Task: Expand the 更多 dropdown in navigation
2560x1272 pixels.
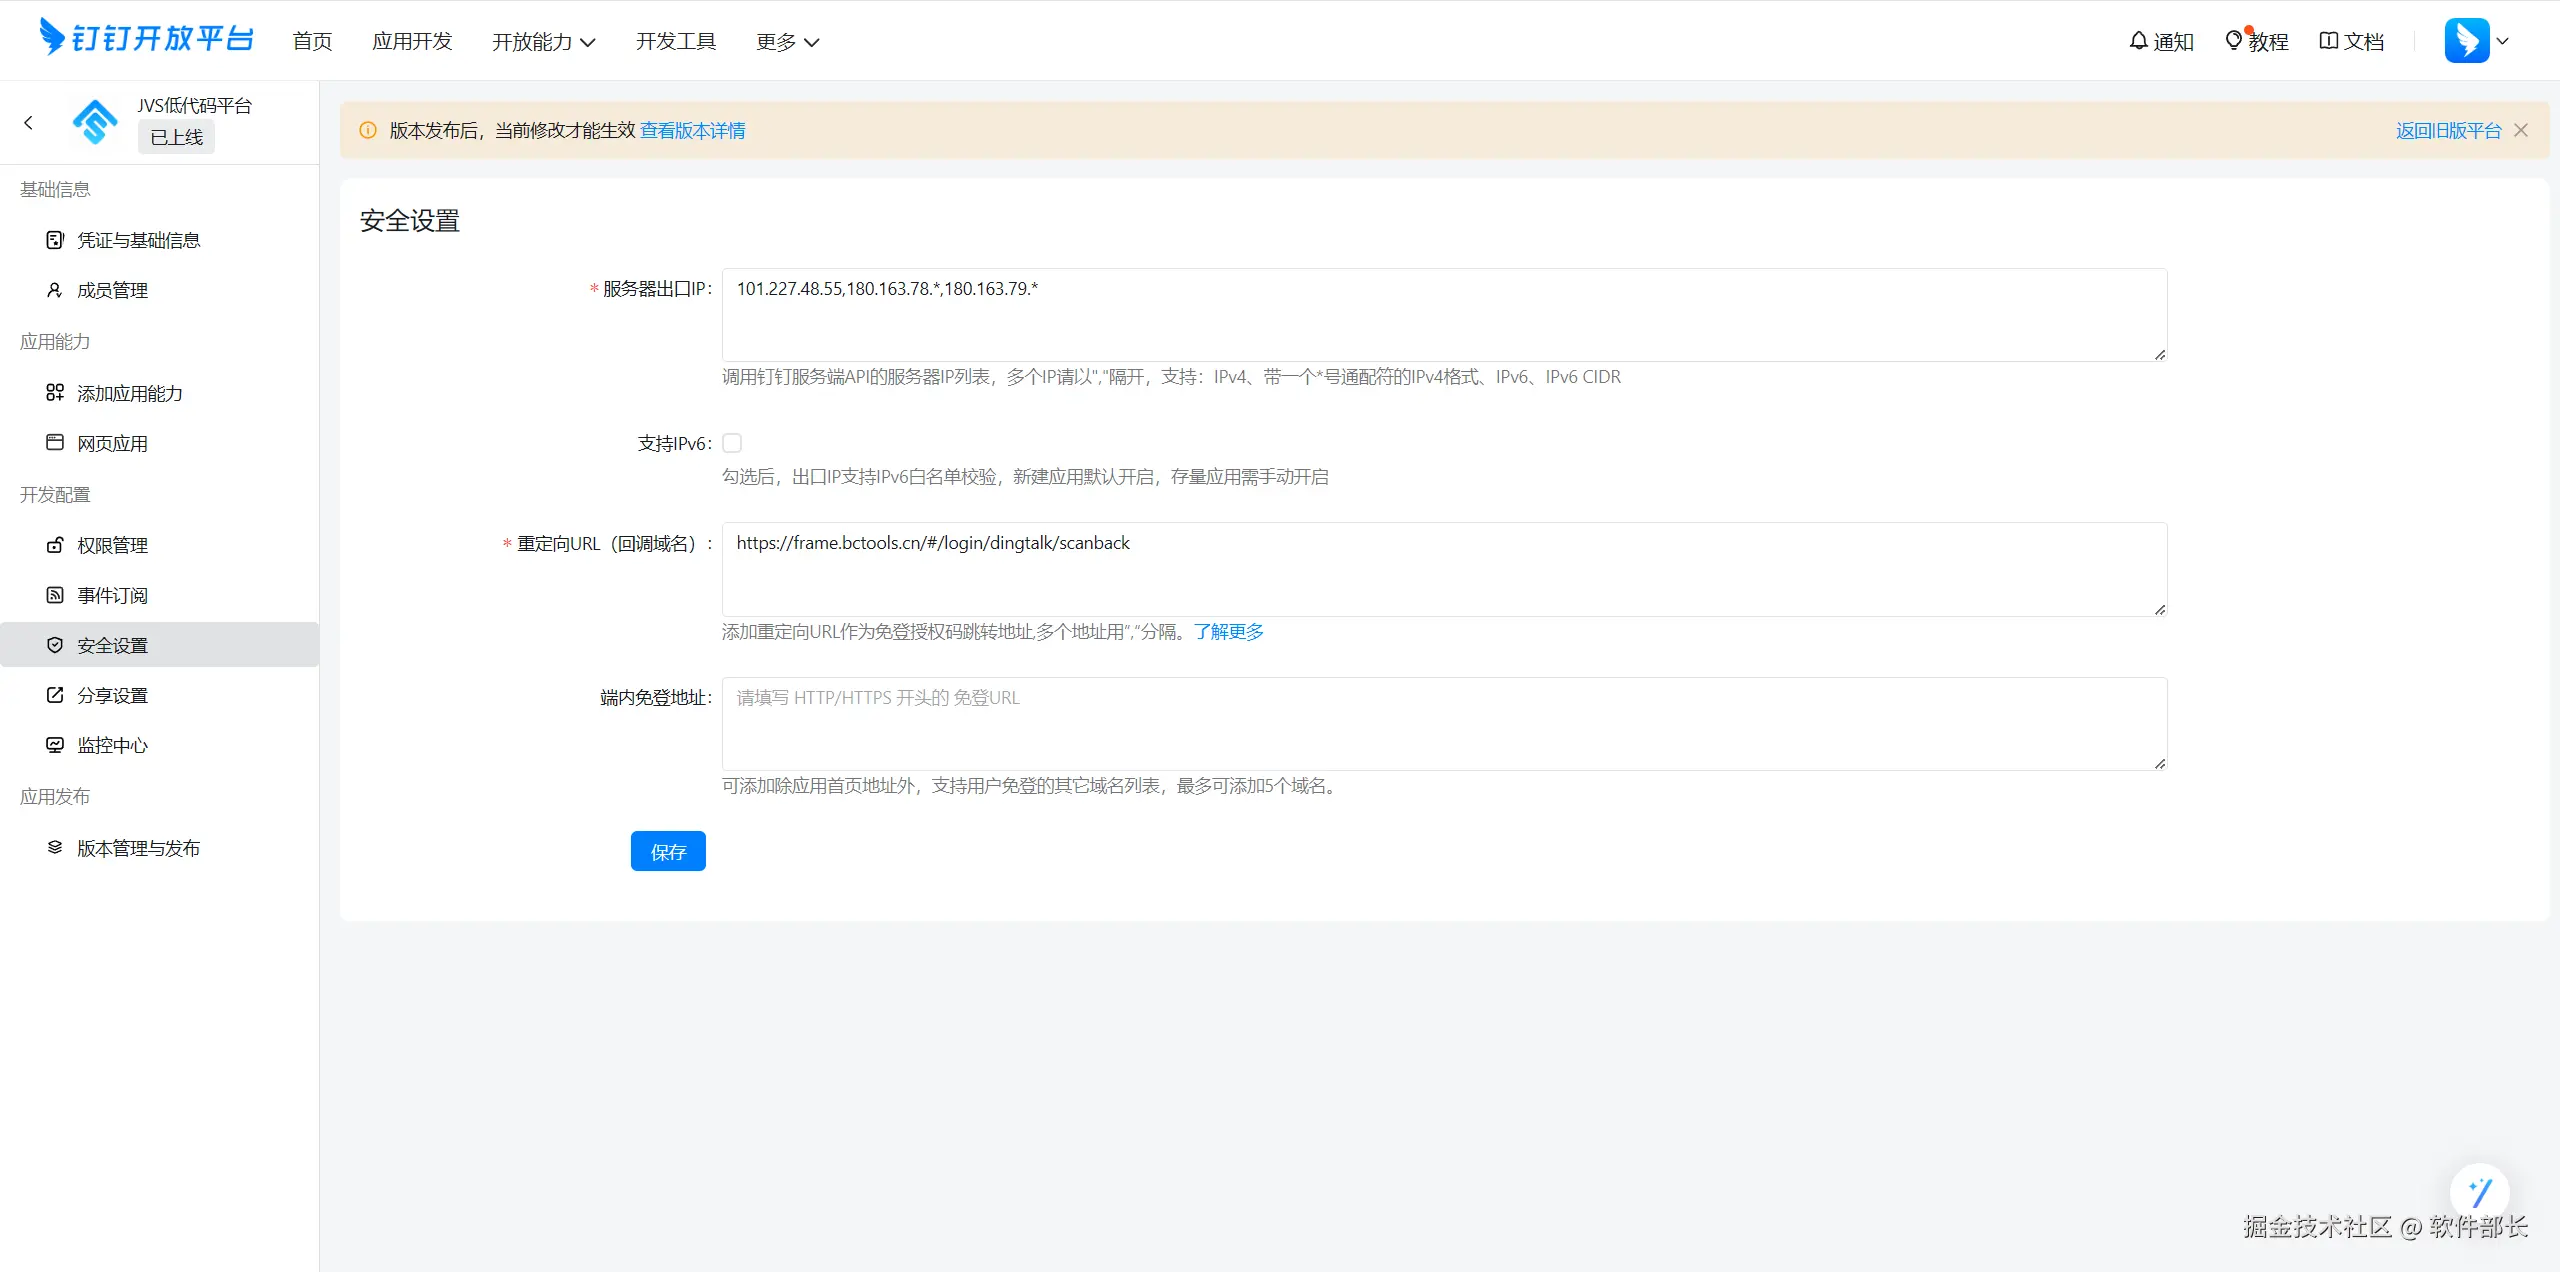Action: [x=787, y=41]
